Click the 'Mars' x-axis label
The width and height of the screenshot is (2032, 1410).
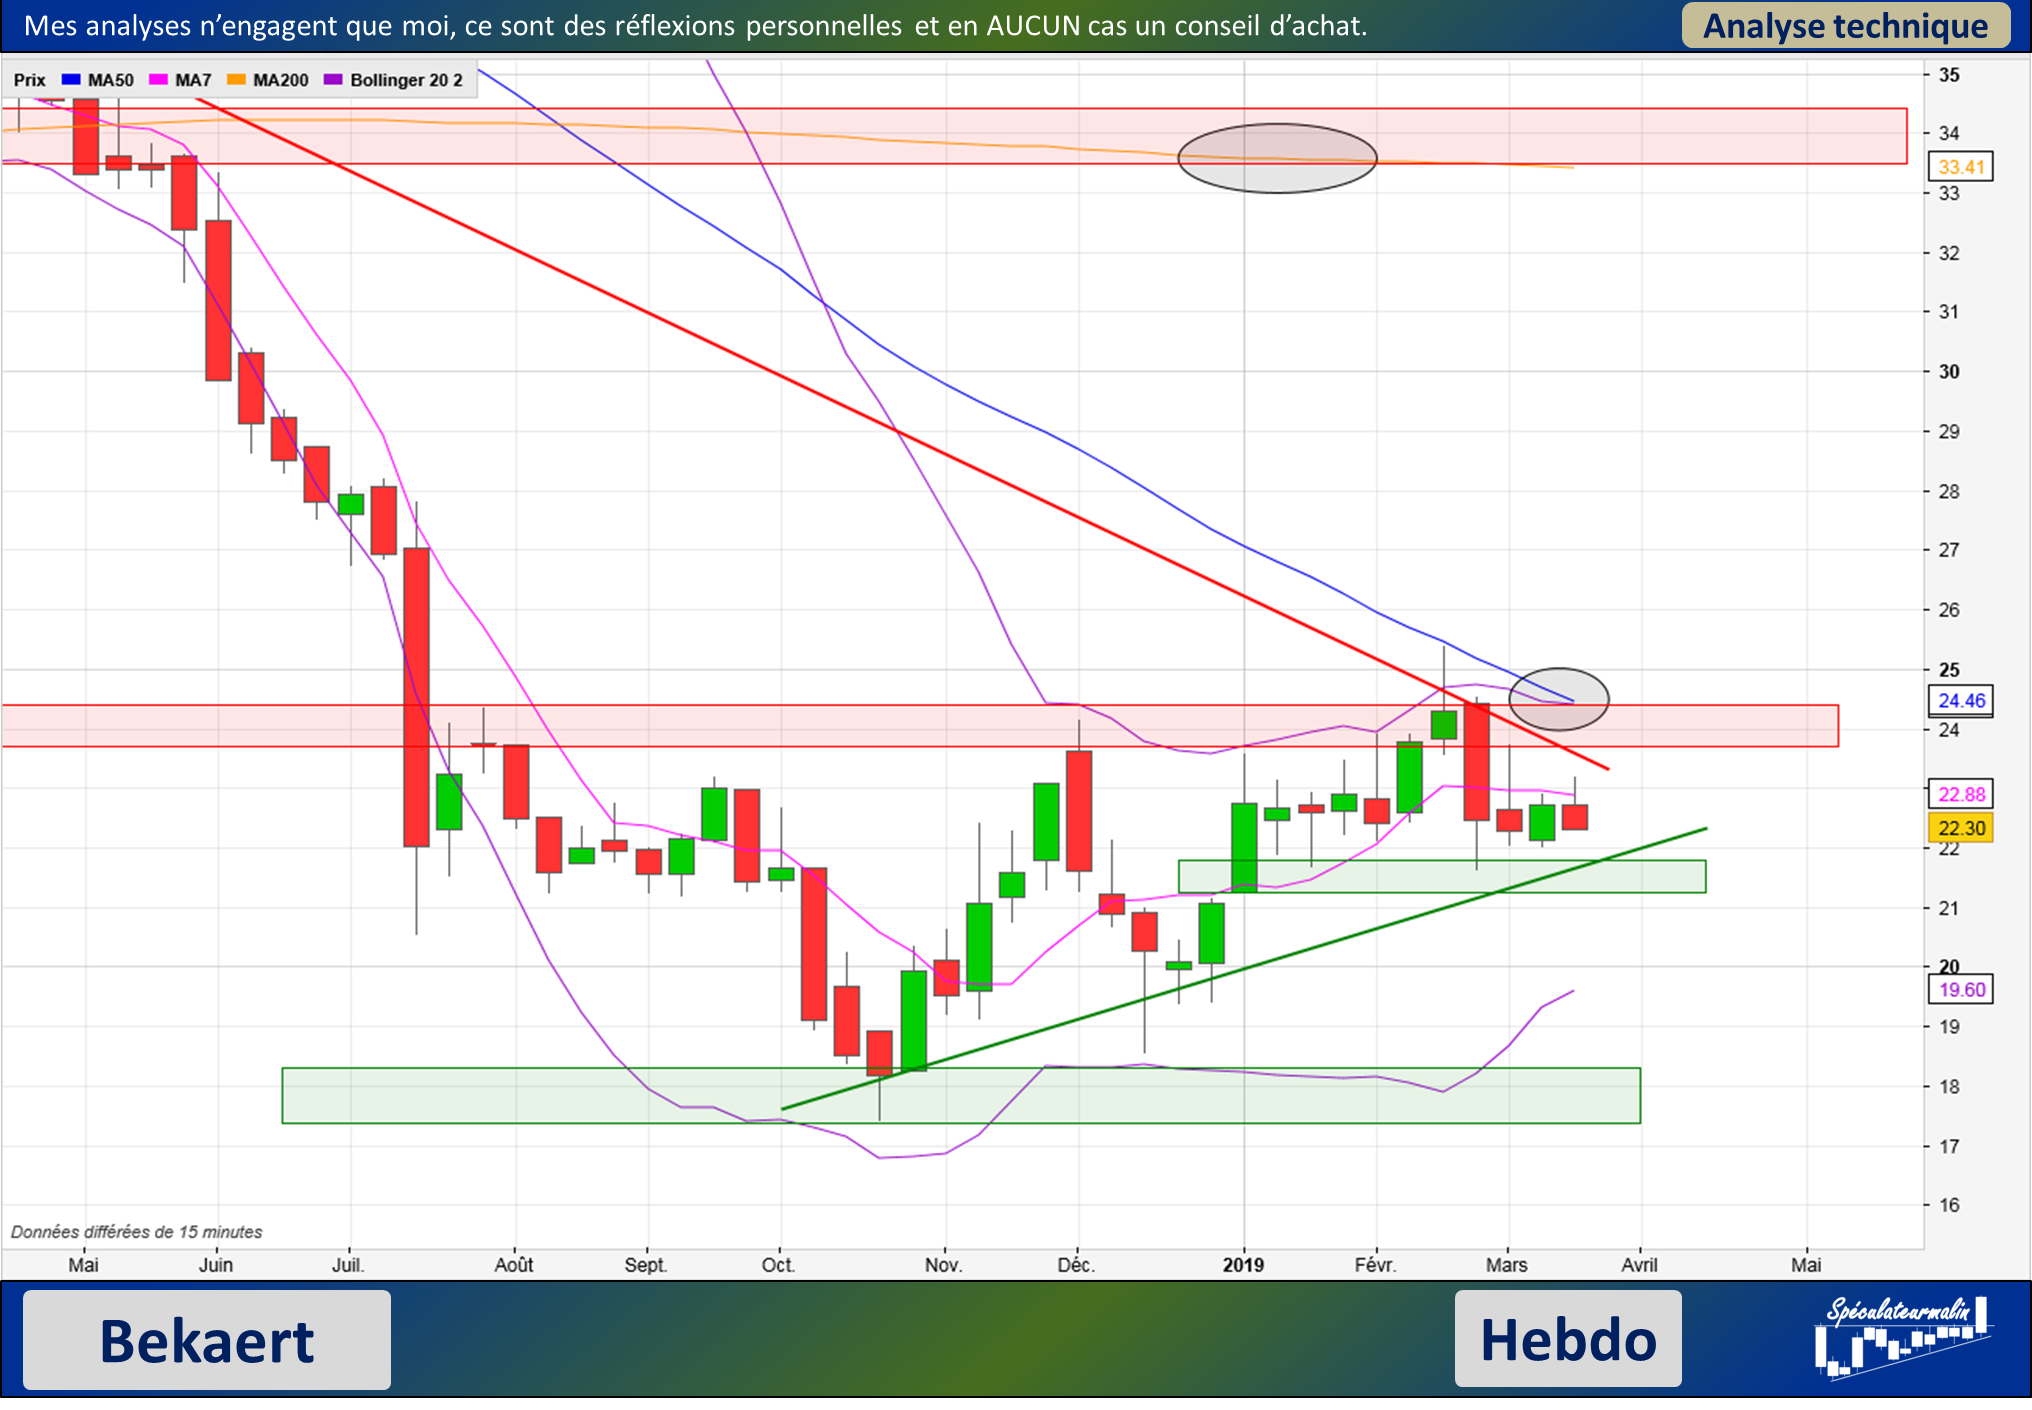pyautogui.click(x=1506, y=1265)
